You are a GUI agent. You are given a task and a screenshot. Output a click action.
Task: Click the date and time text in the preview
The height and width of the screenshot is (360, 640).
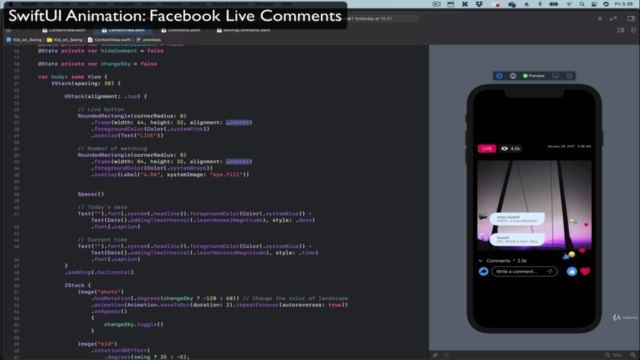[x=569, y=146]
